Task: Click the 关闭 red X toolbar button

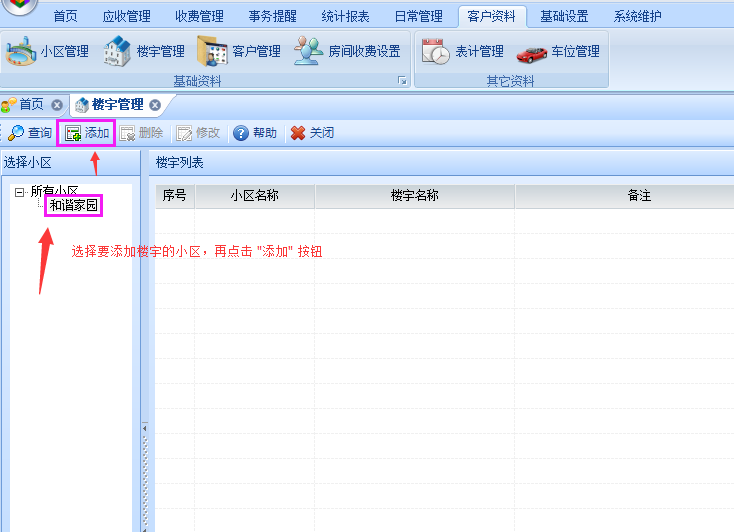Action: (x=312, y=133)
